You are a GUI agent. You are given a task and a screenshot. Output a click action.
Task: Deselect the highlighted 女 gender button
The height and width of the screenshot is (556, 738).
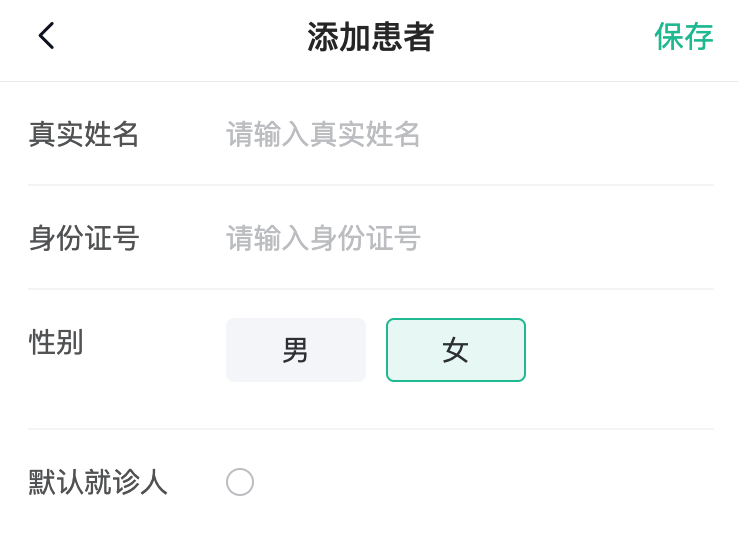pyautogui.click(x=456, y=350)
